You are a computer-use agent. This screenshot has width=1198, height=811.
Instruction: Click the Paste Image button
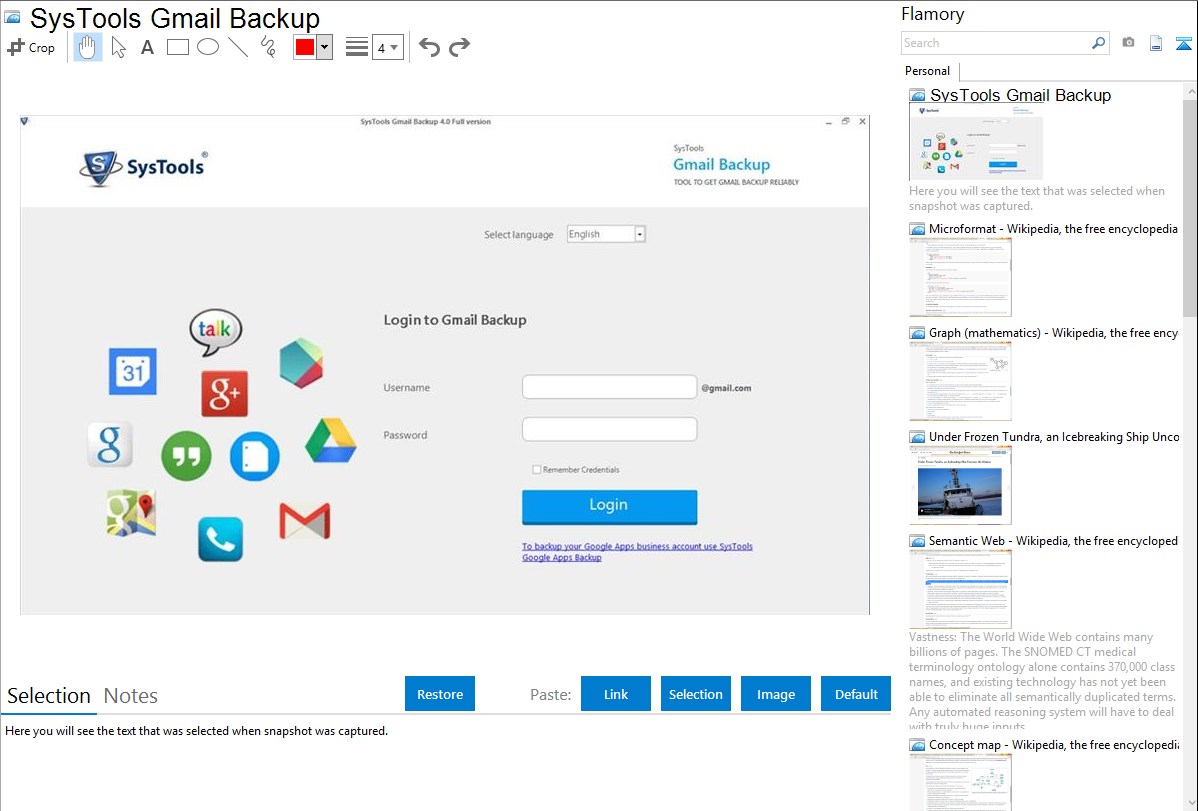pos(775,694)
